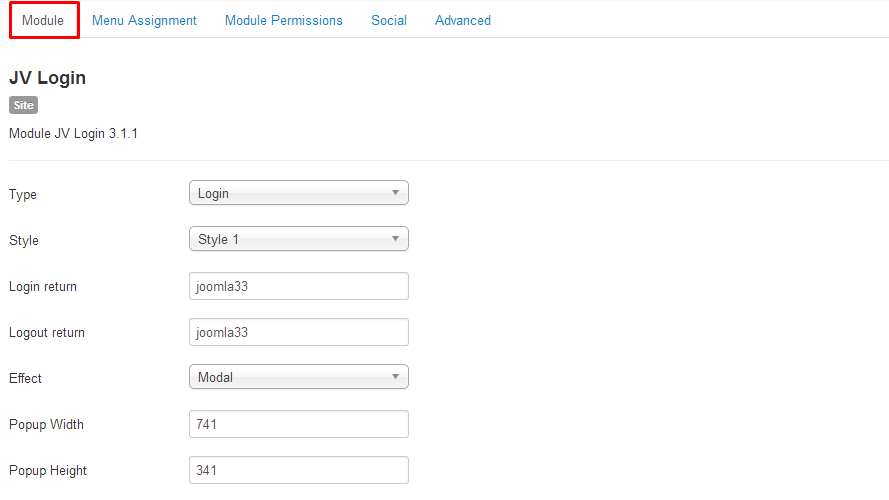Screen dimensions: 889x500
Task: Click the Login return label
Action: coord(43,286)
